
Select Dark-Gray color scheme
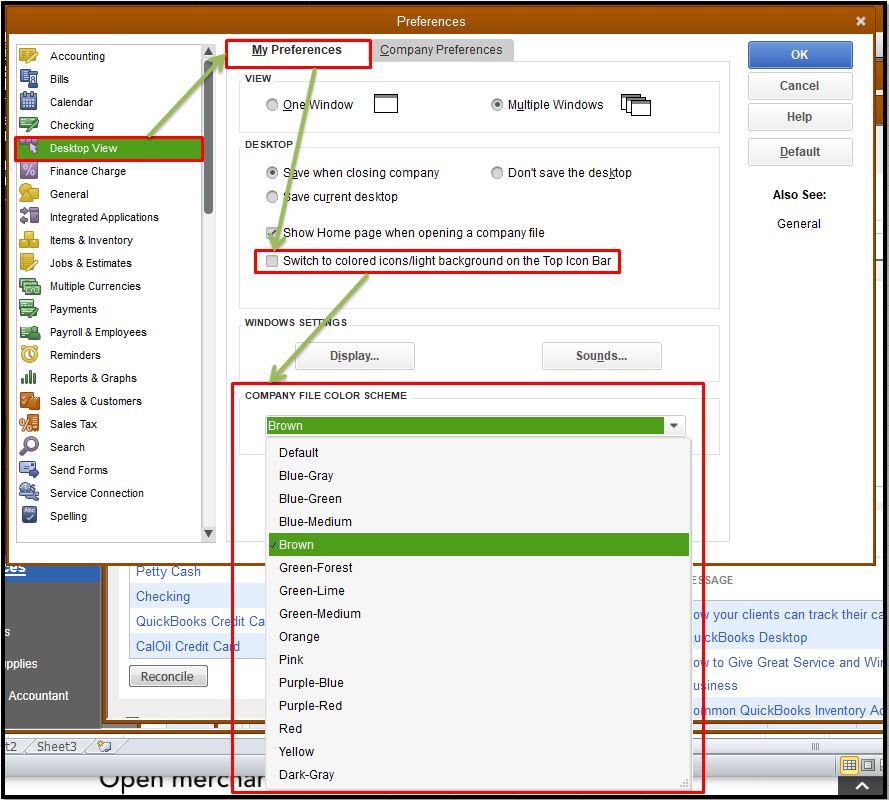(x=479, y=774)
